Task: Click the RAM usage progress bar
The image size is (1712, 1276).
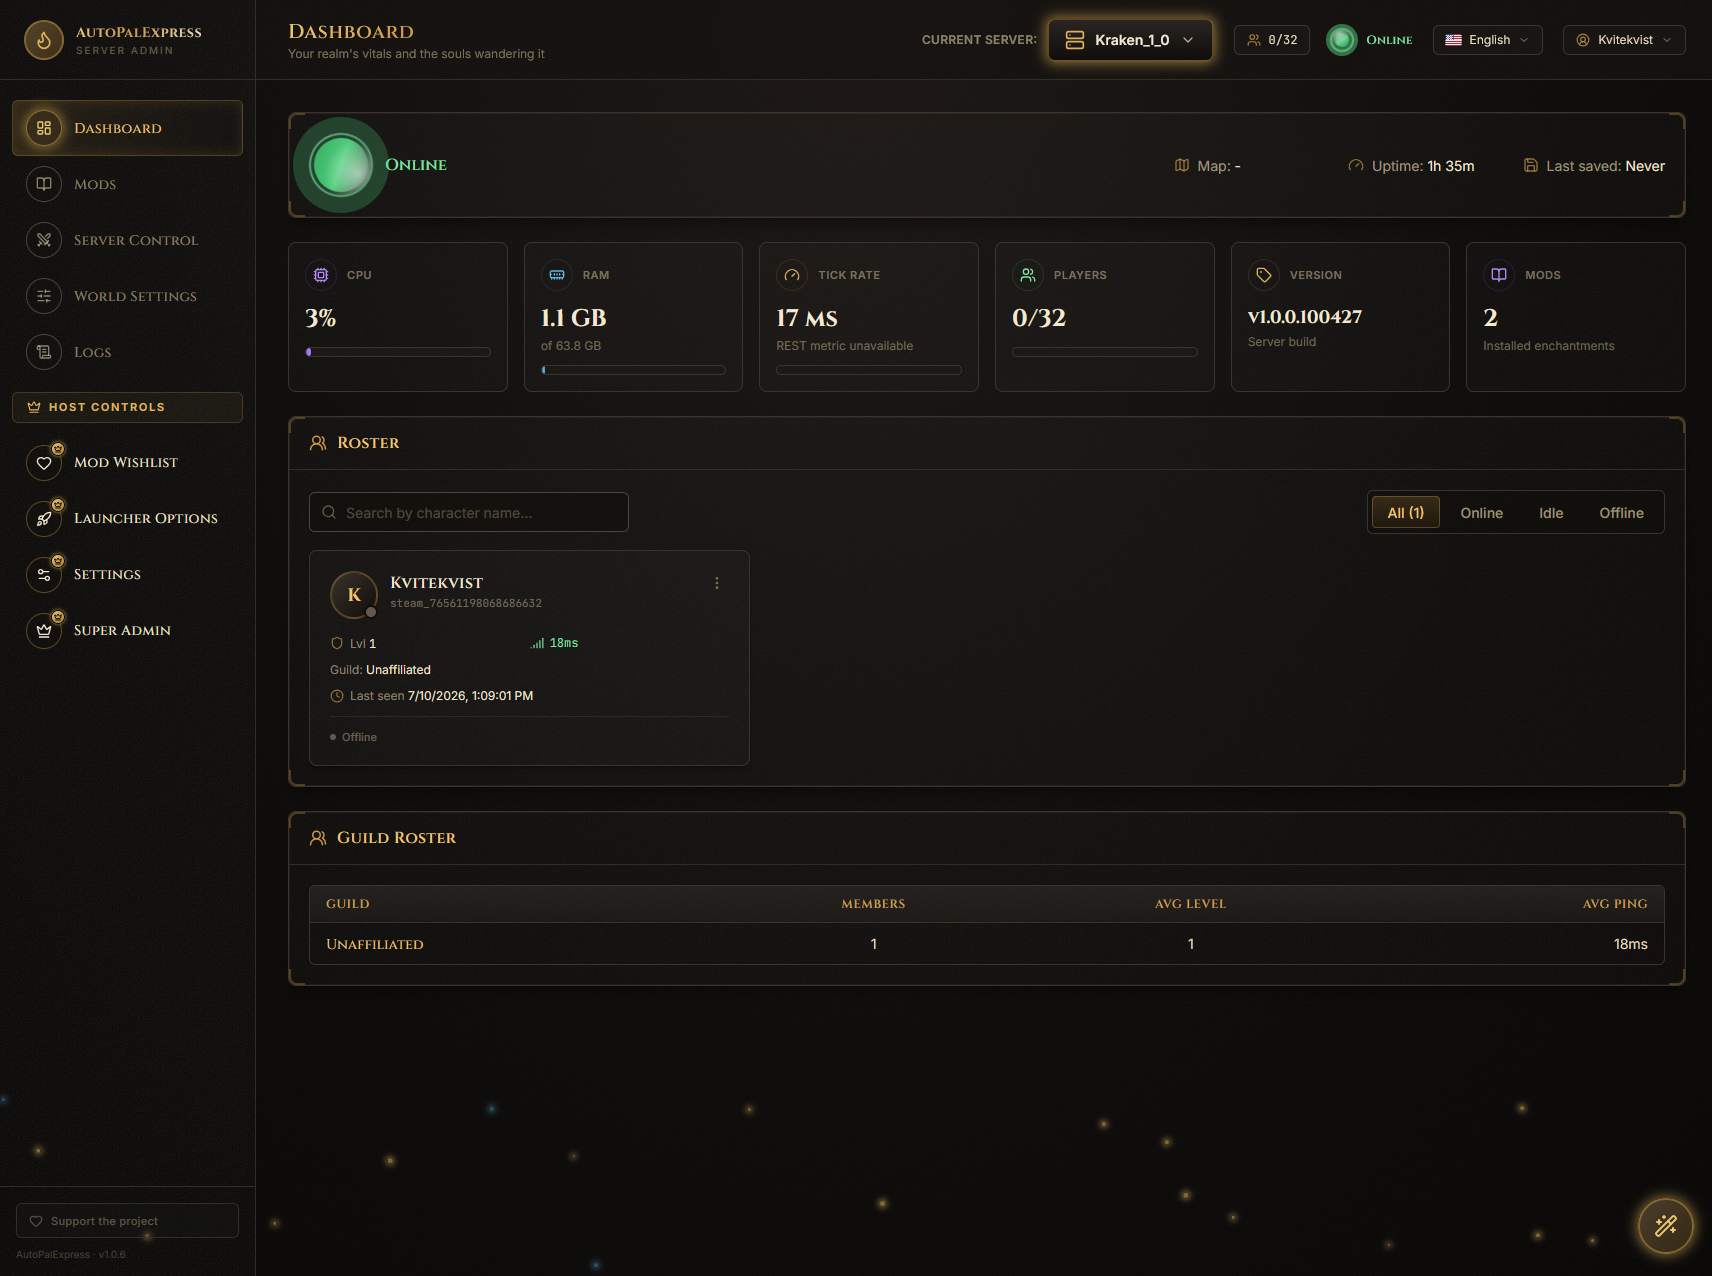Action: [x=633, y=370]
